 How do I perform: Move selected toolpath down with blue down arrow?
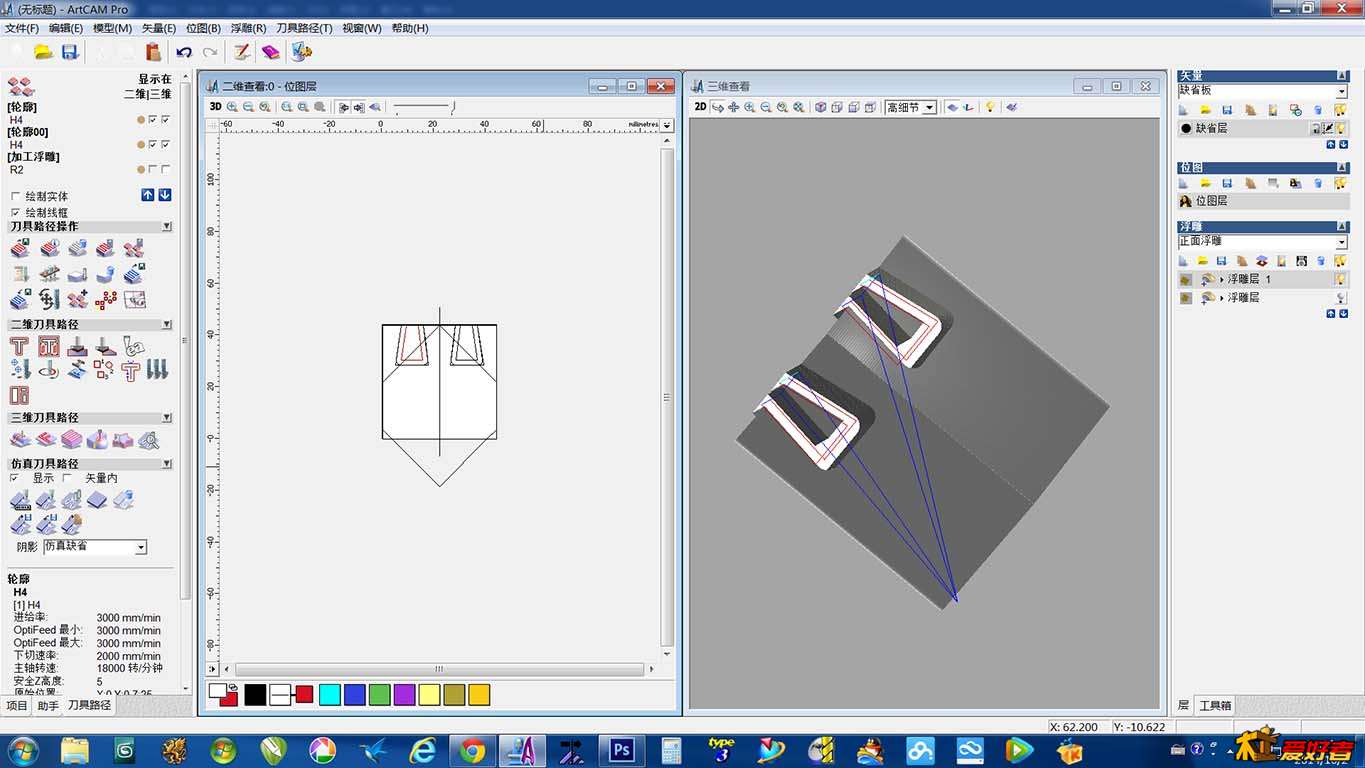pos(165,196)
